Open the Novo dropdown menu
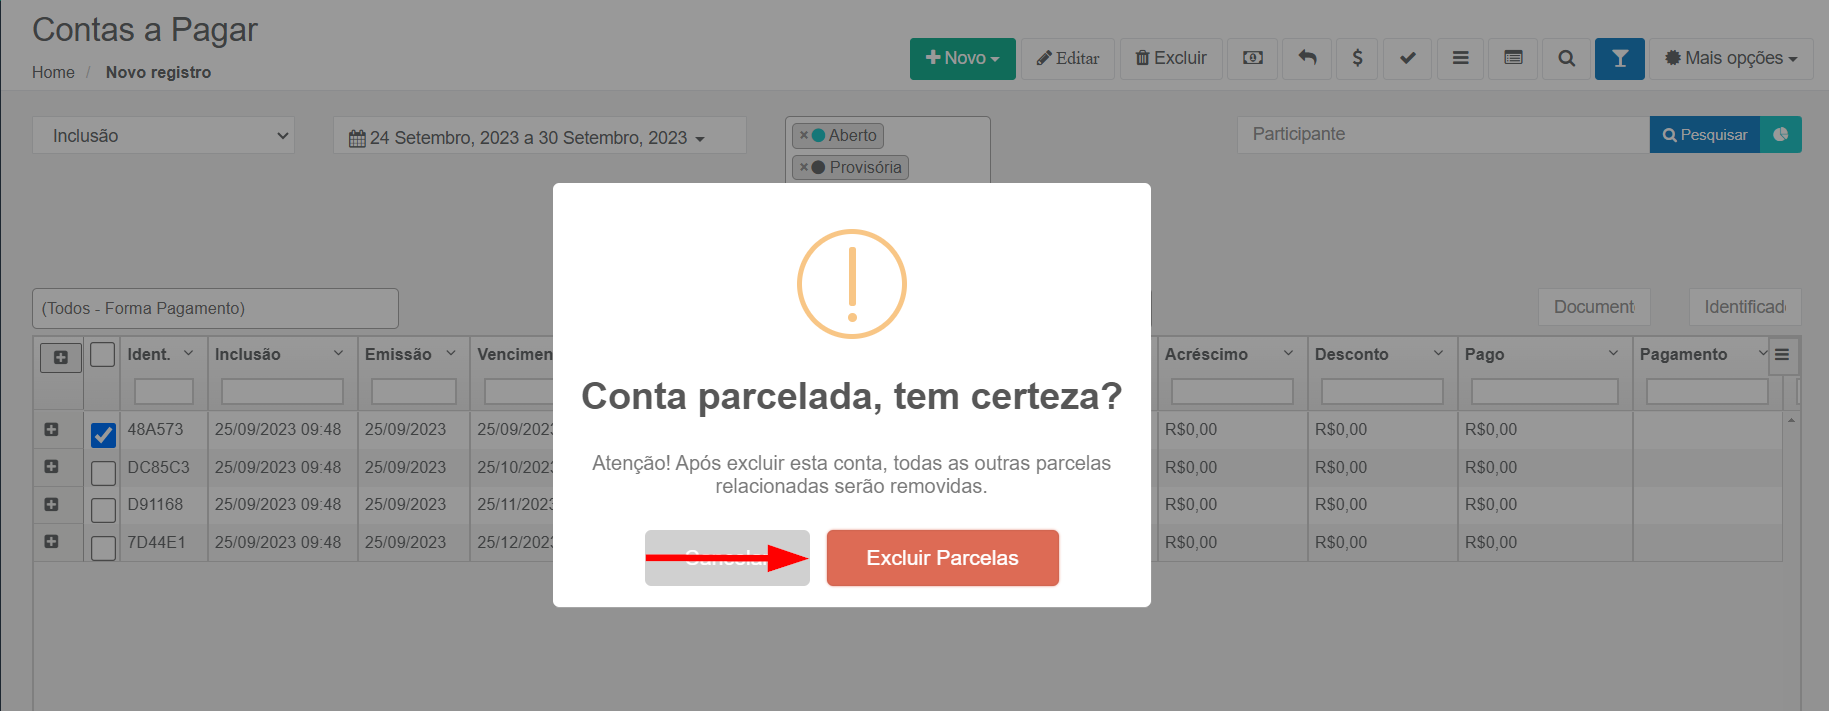The image size is (1829, 711). (x=962, y=58)
